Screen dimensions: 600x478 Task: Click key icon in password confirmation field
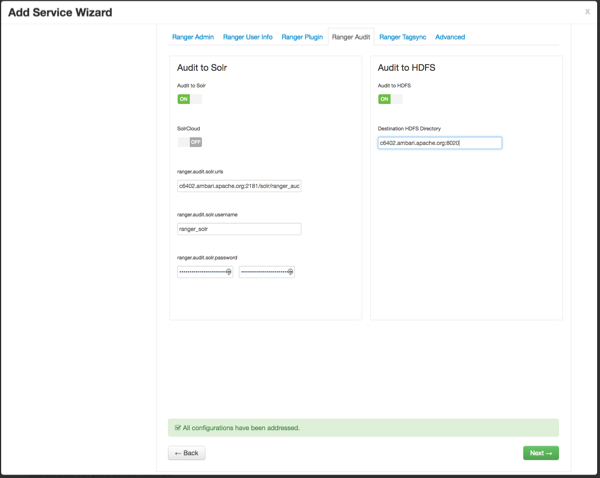tap(291, 271)
